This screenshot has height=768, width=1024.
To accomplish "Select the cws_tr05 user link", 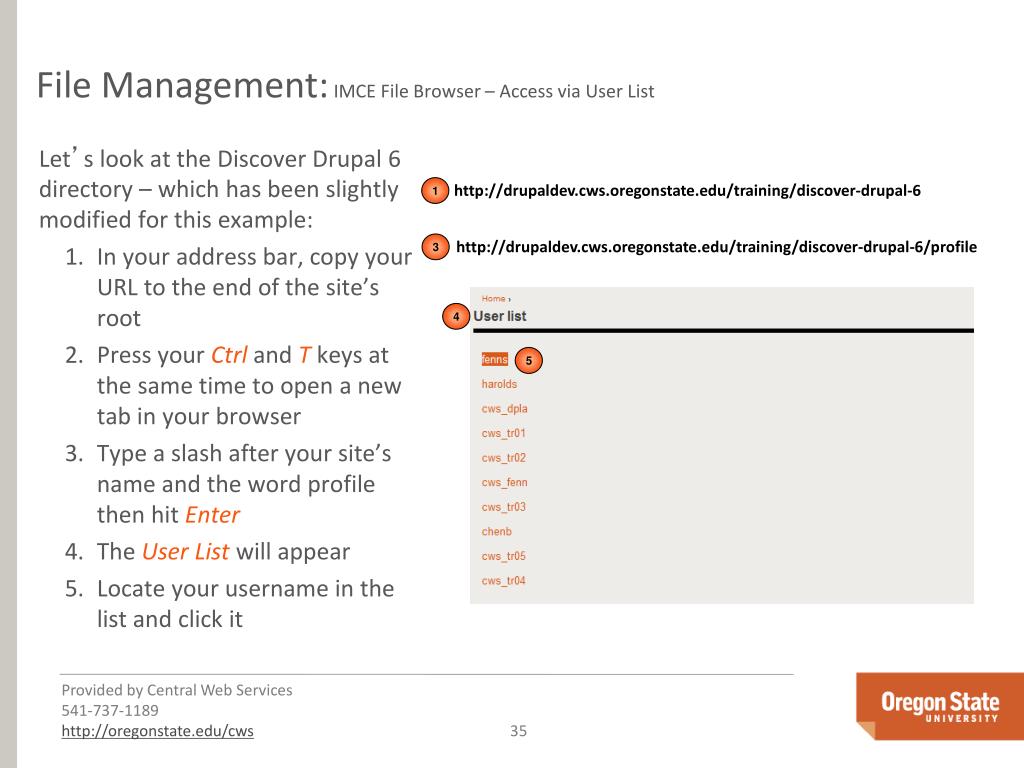I will tap(504, 556).
